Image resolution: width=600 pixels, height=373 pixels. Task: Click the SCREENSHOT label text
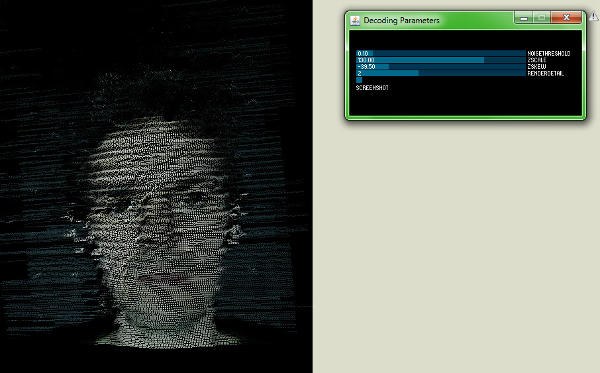372,88
